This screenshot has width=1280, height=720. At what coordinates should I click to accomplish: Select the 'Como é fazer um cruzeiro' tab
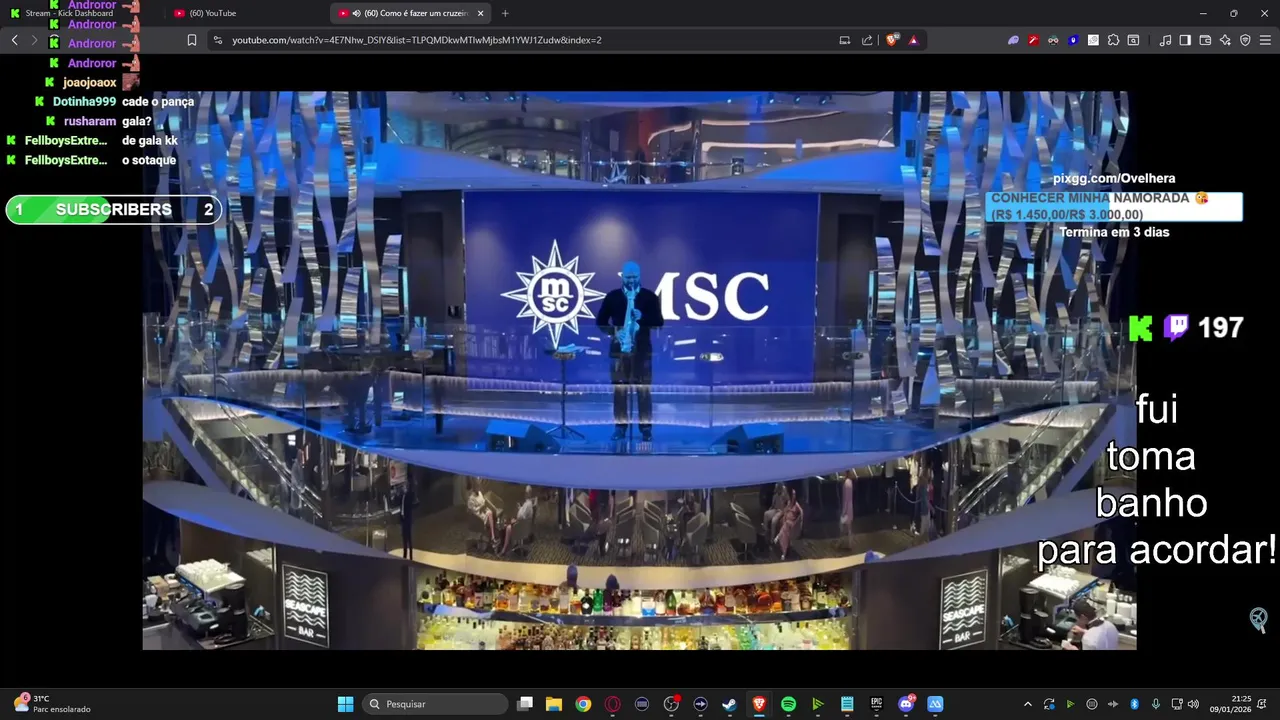(410, 13)
